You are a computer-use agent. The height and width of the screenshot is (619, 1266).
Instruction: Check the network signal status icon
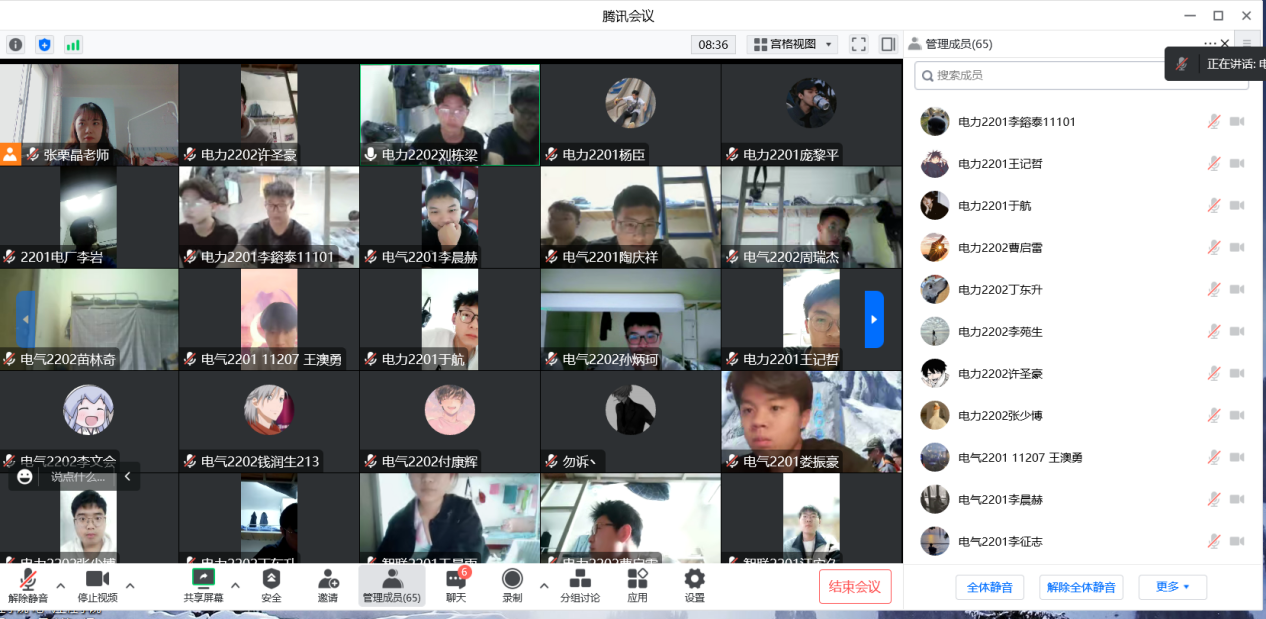pyautogui.click(x=72, y=44)
